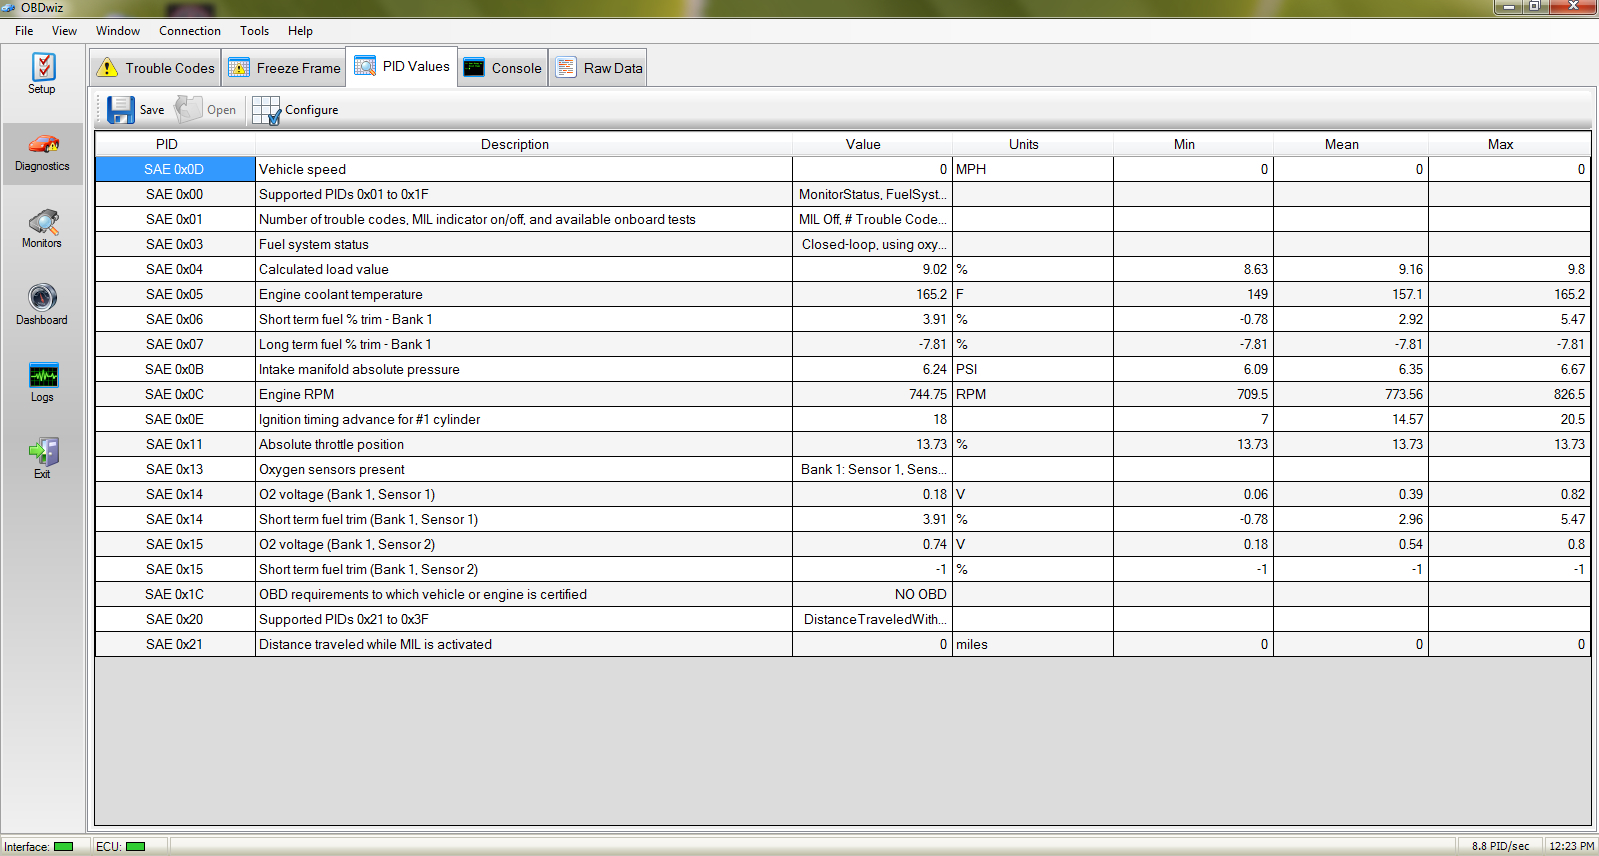The width and height of the screenshot is (1599, 856).
Task: Select the Engine RPM row
Action: pyautogui.click(x=842, y=394)
